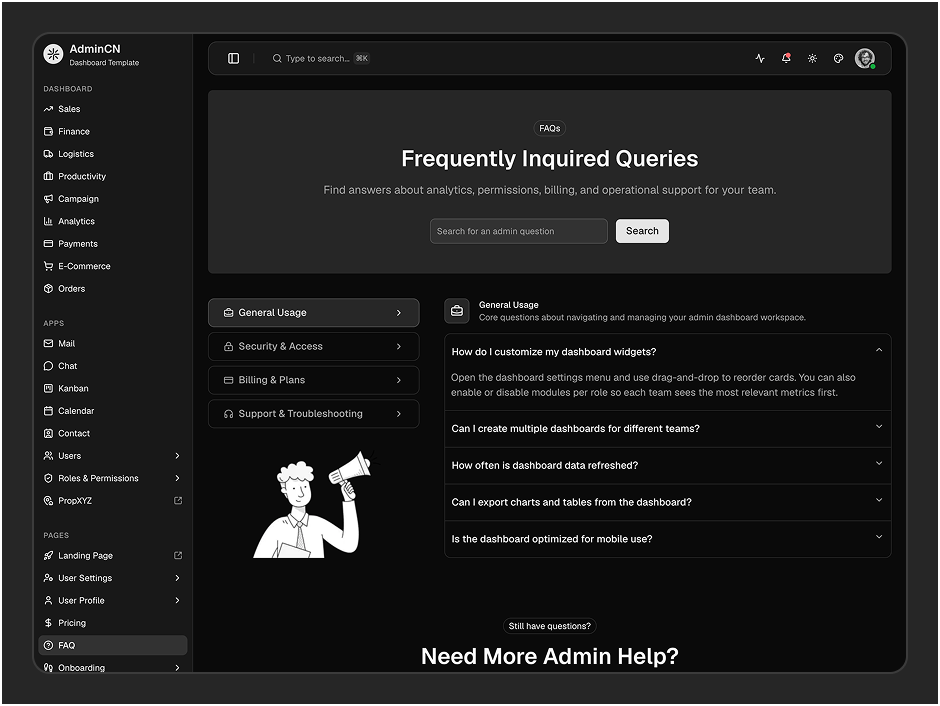Select Support & Troubleshooting category
This screenshot has width=940, height=706.
[314, 414]
